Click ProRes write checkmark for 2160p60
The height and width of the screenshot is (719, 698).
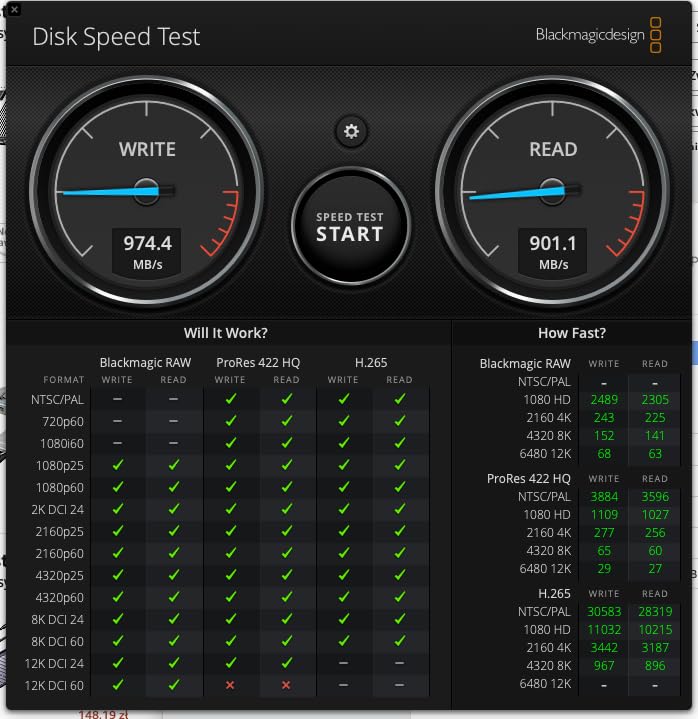click(x=231, y=553)
